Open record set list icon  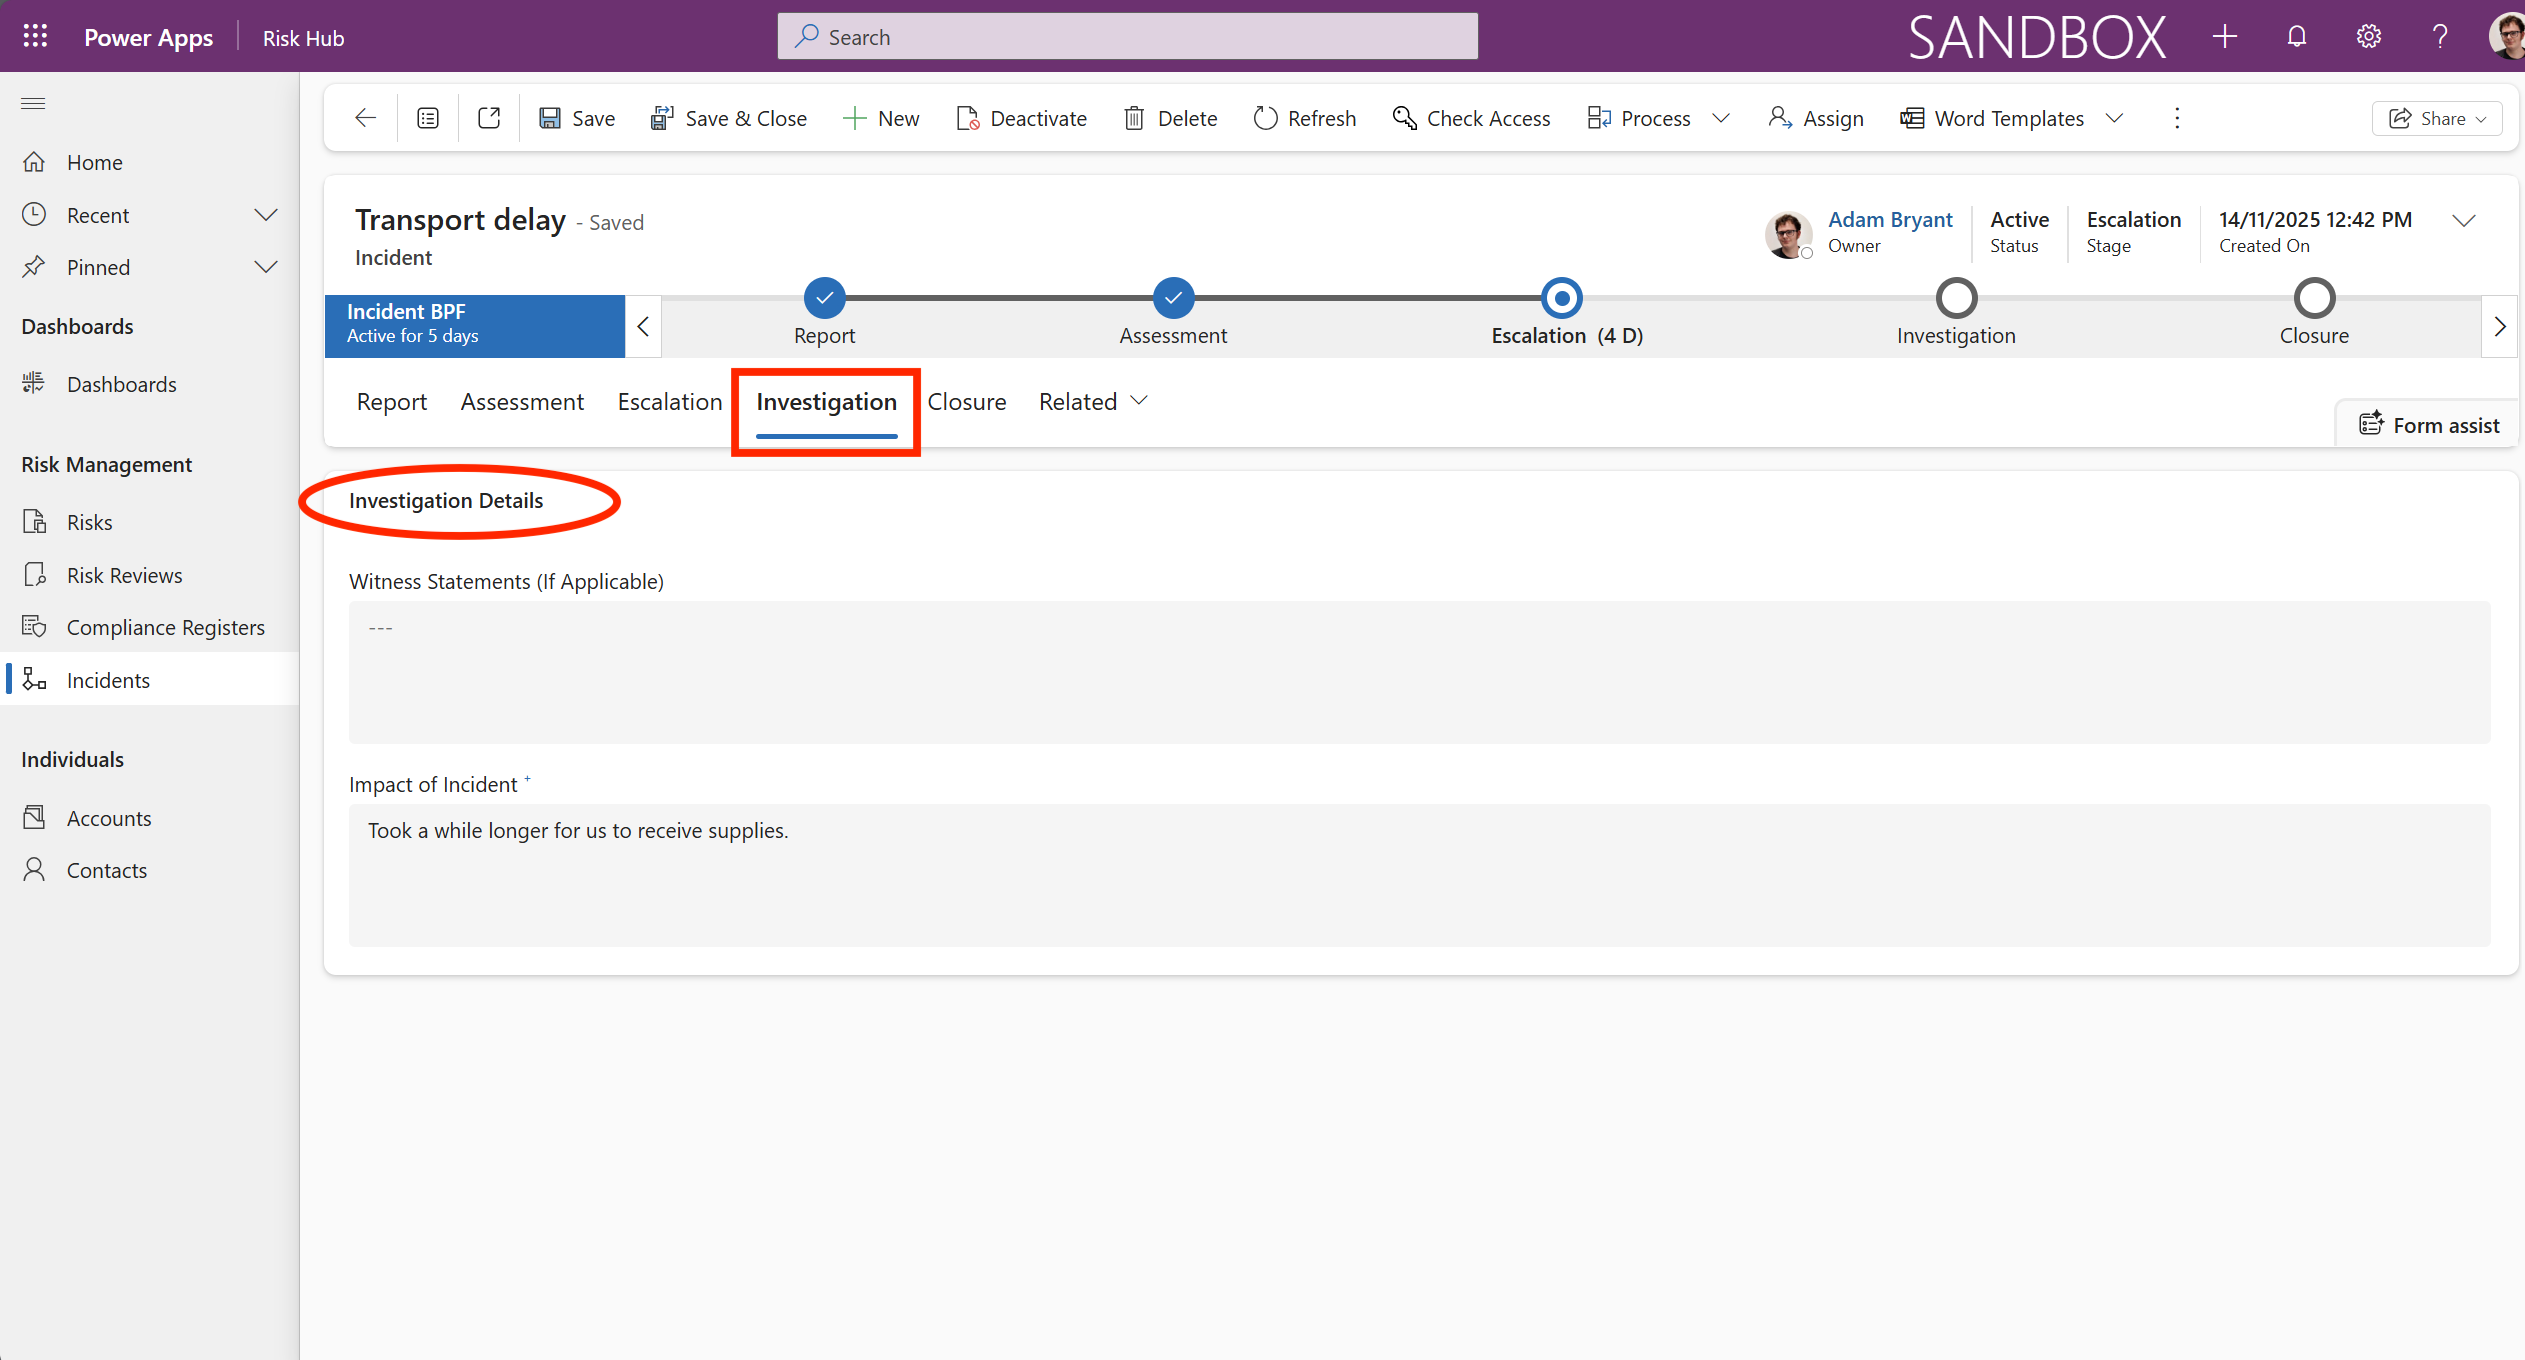pyautogui.click(x=428, y=118)
